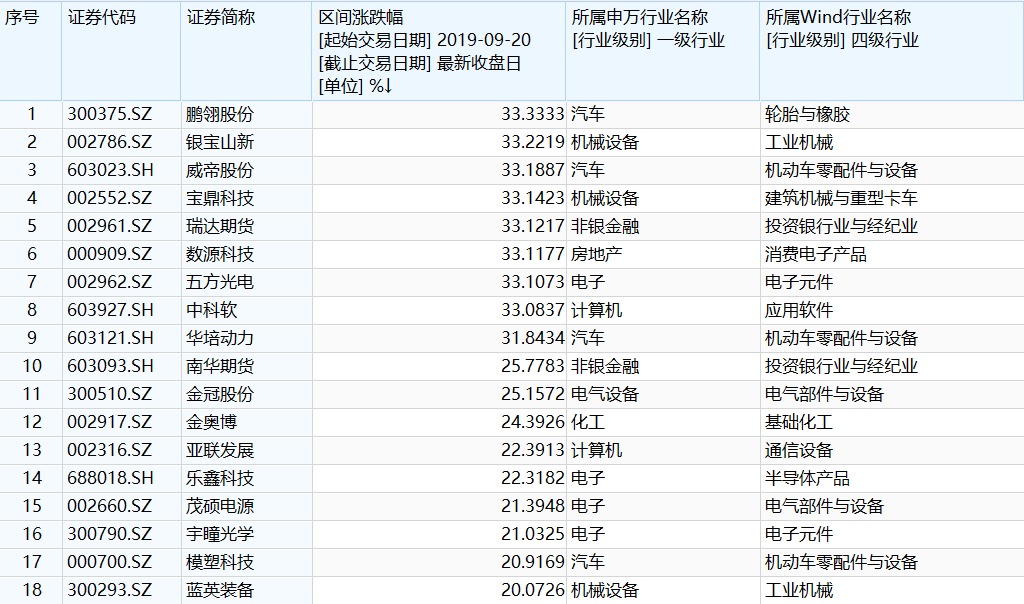Viewport: 1024px width, 604px height.
Task: Select code 002917.SZ
Action: click(109, 422)
